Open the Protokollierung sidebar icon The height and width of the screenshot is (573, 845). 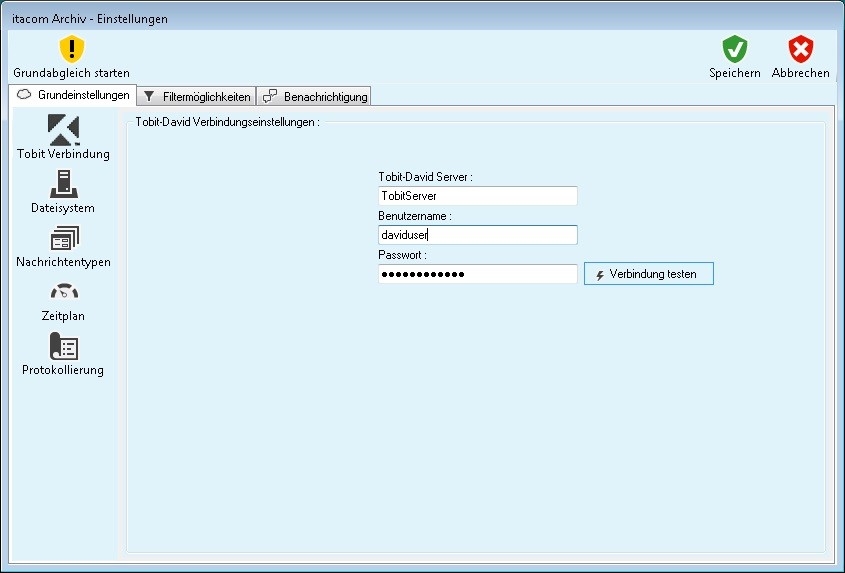(x=64, y=346)
